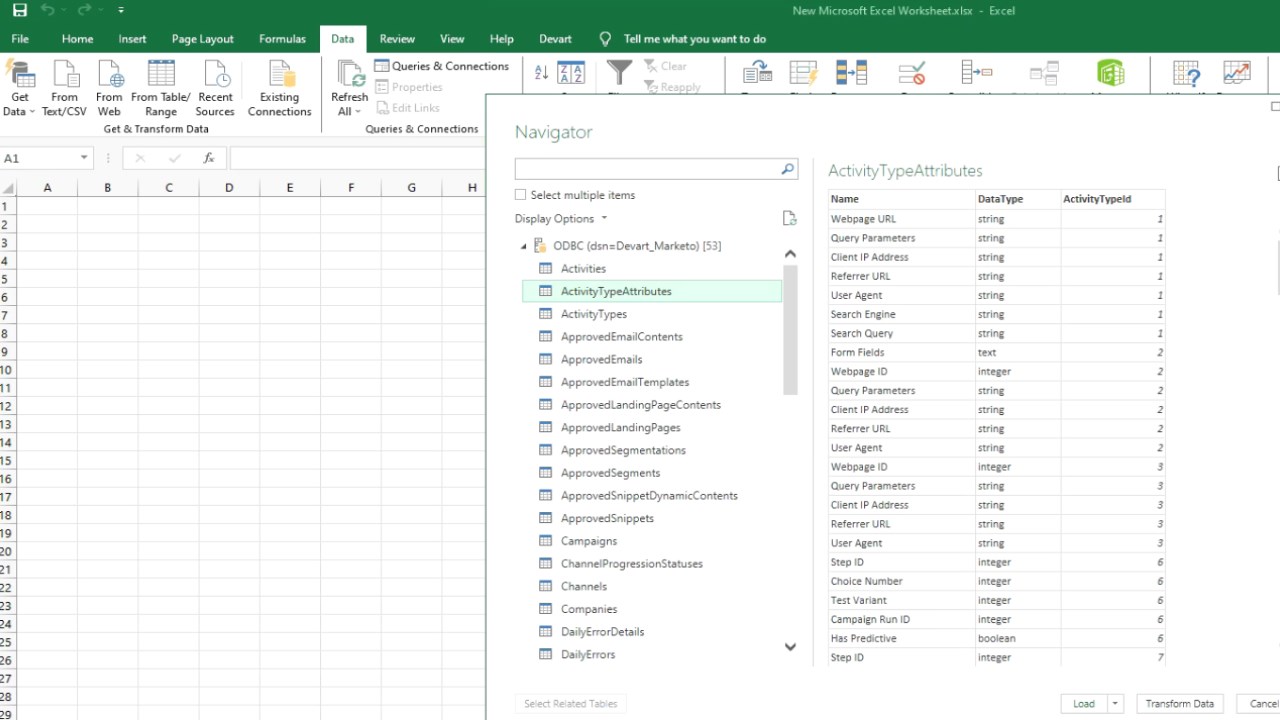The image size is (1280, 720).
Task: Select the worksheet cell A1
Action: pos(47,206)
